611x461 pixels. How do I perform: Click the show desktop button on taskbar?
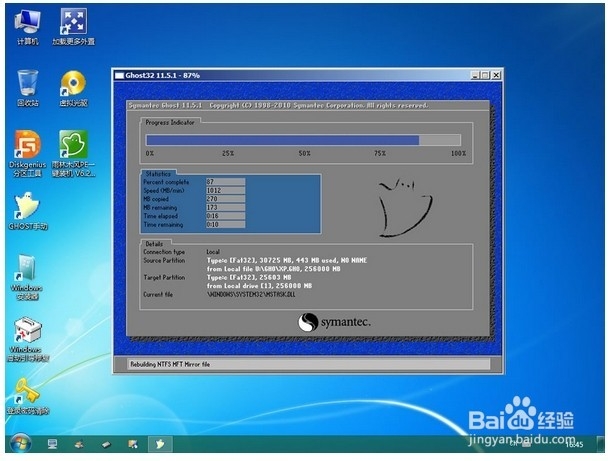click(x=600, y=444)
